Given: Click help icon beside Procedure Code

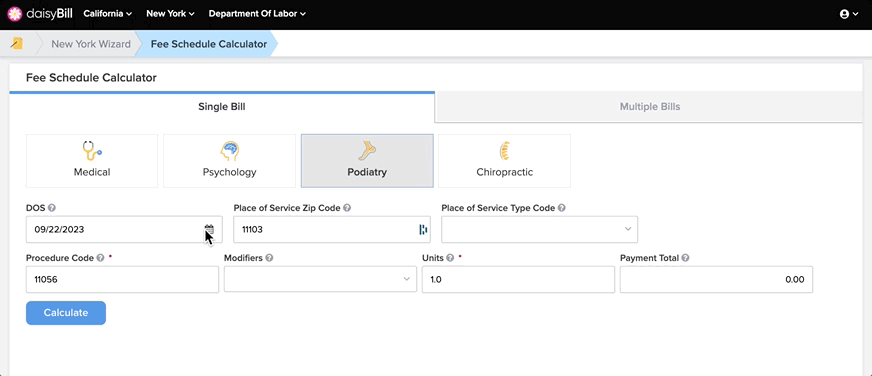Looking at the screenshot, I should coord(100,258).
